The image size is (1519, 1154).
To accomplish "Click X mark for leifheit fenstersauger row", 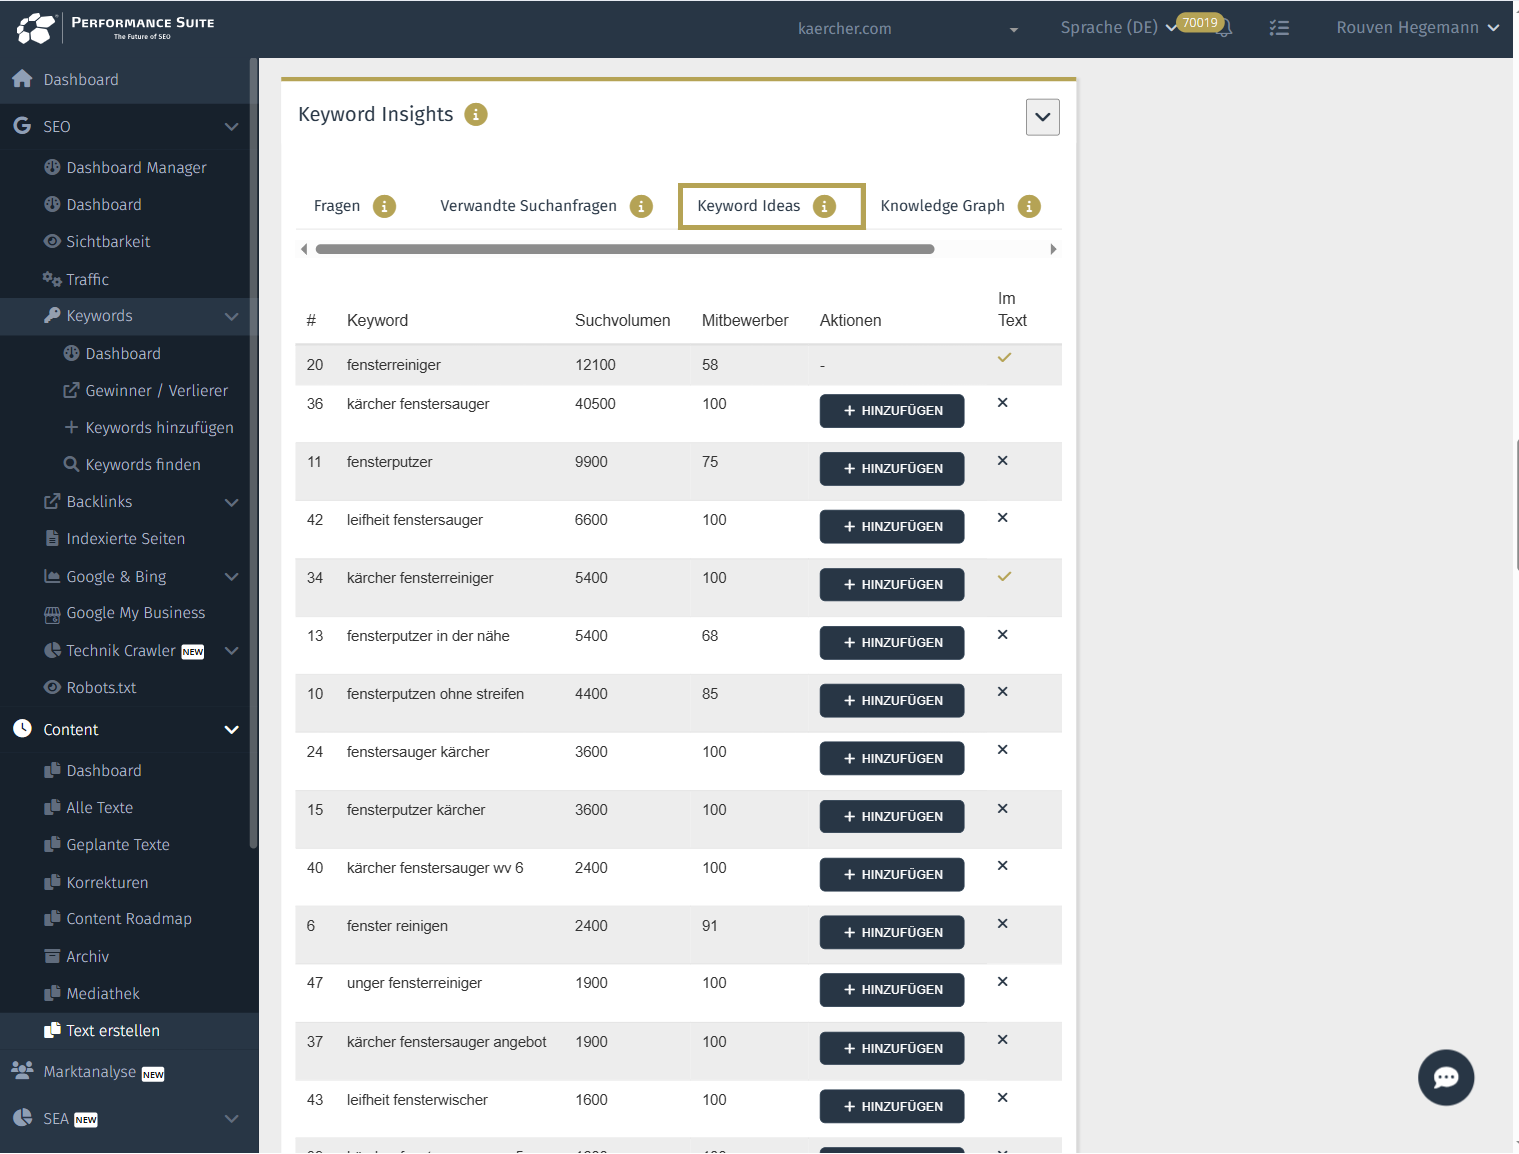I will coord(1002,518).
